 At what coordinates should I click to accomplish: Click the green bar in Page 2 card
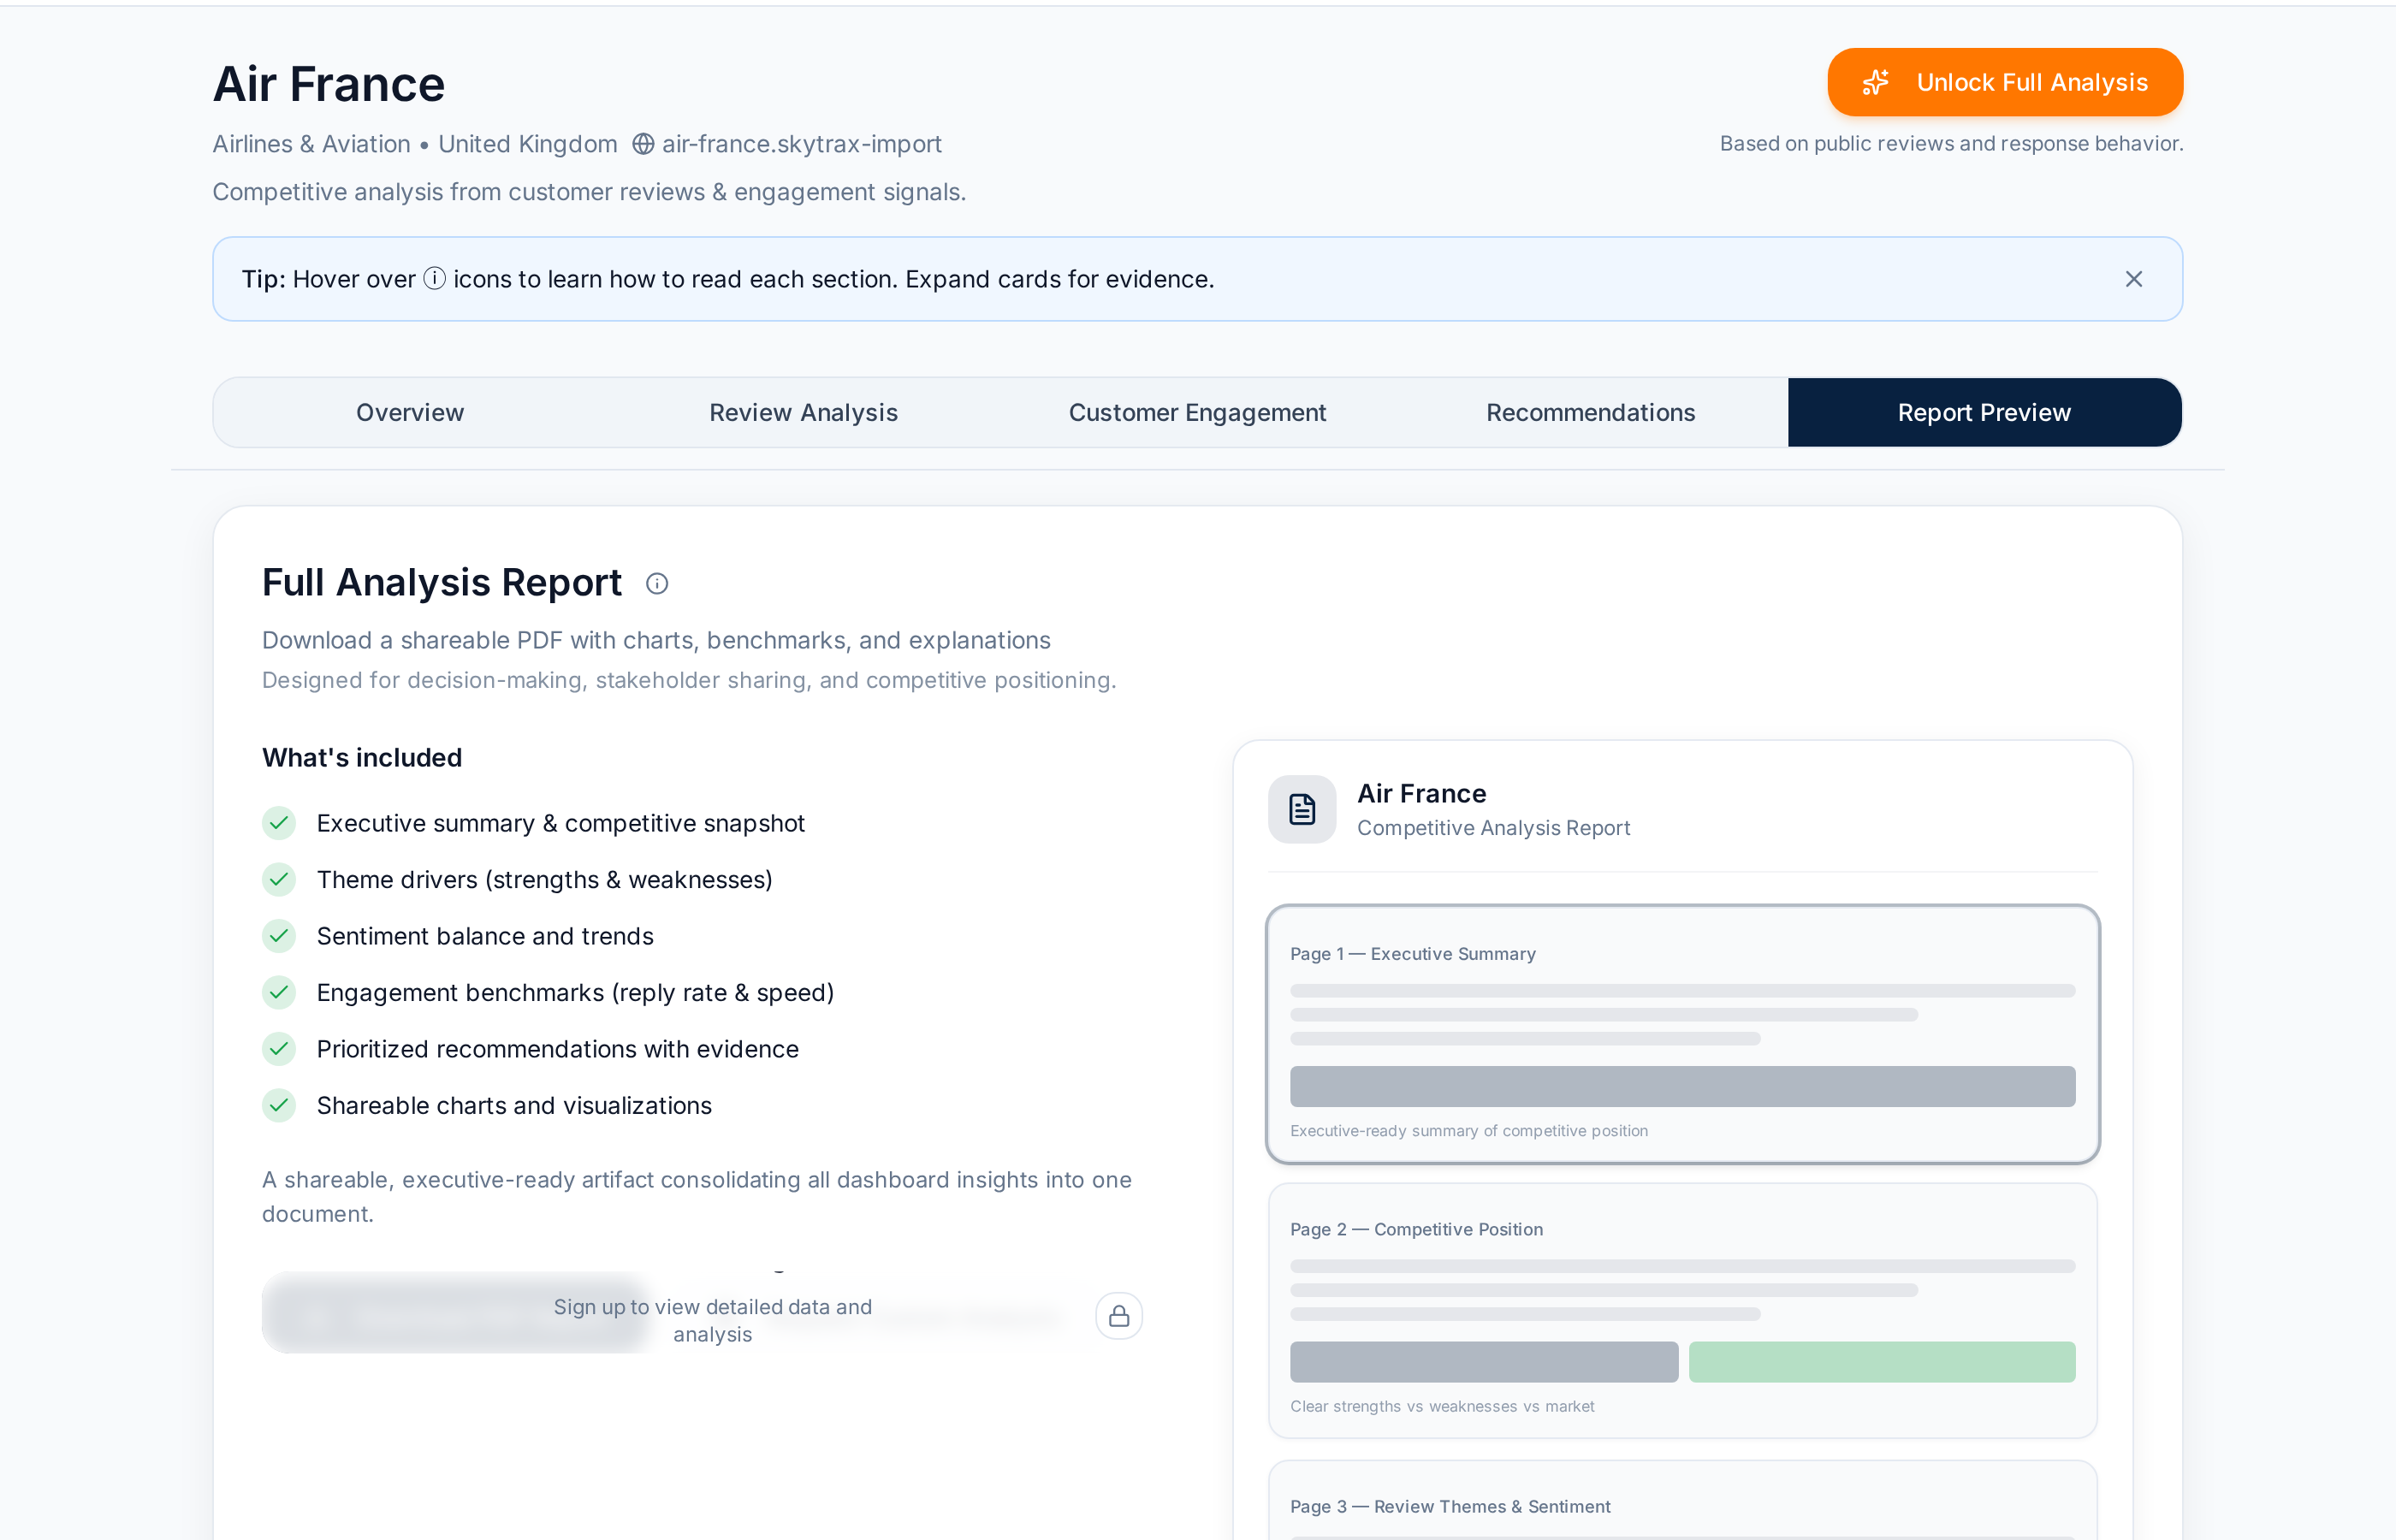[1881, 1362]
